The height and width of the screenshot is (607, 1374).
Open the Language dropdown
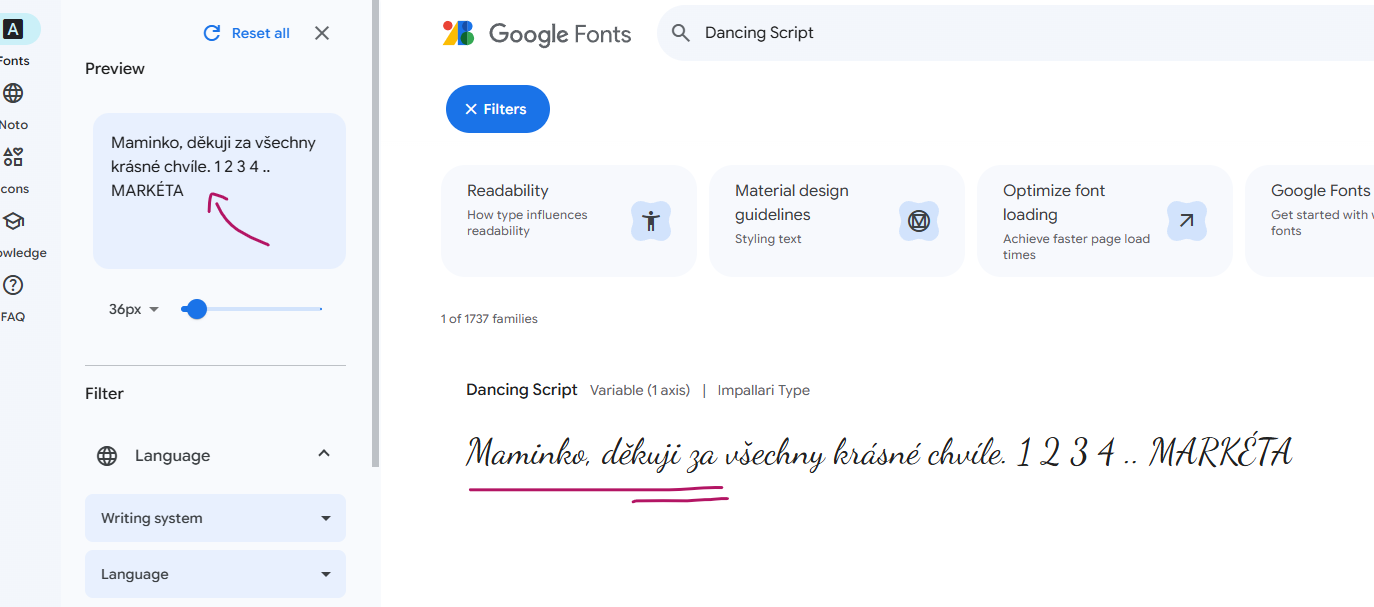coord(215,574)
